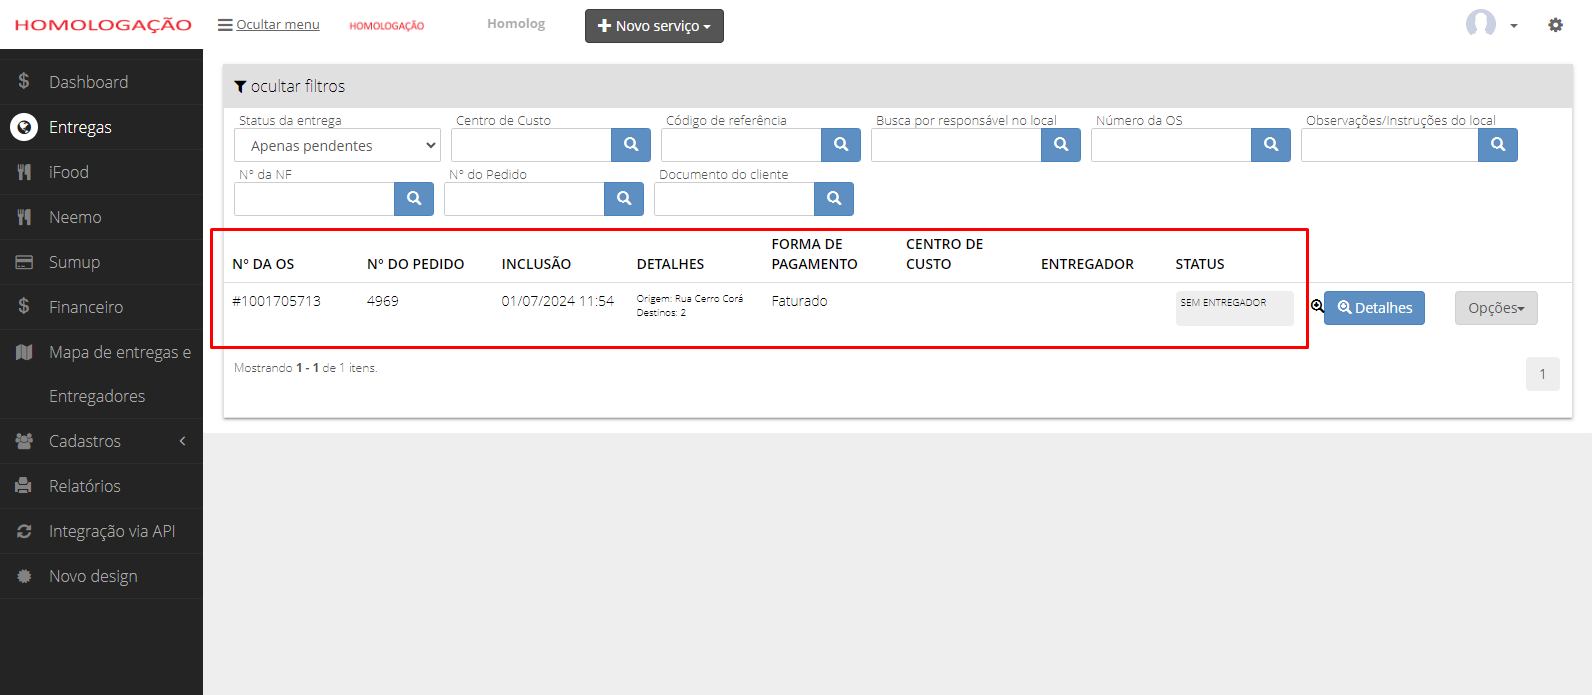Click the blue Detalhes button
The height and width of the screenshot is (695, 1592).
(x=1375, y=308)
